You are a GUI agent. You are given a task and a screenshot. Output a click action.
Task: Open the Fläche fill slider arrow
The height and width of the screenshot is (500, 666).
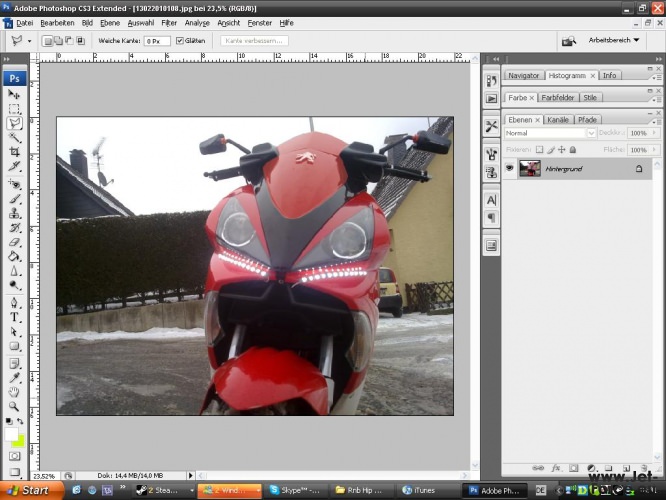pyautogui.click(x=655, y=150)
